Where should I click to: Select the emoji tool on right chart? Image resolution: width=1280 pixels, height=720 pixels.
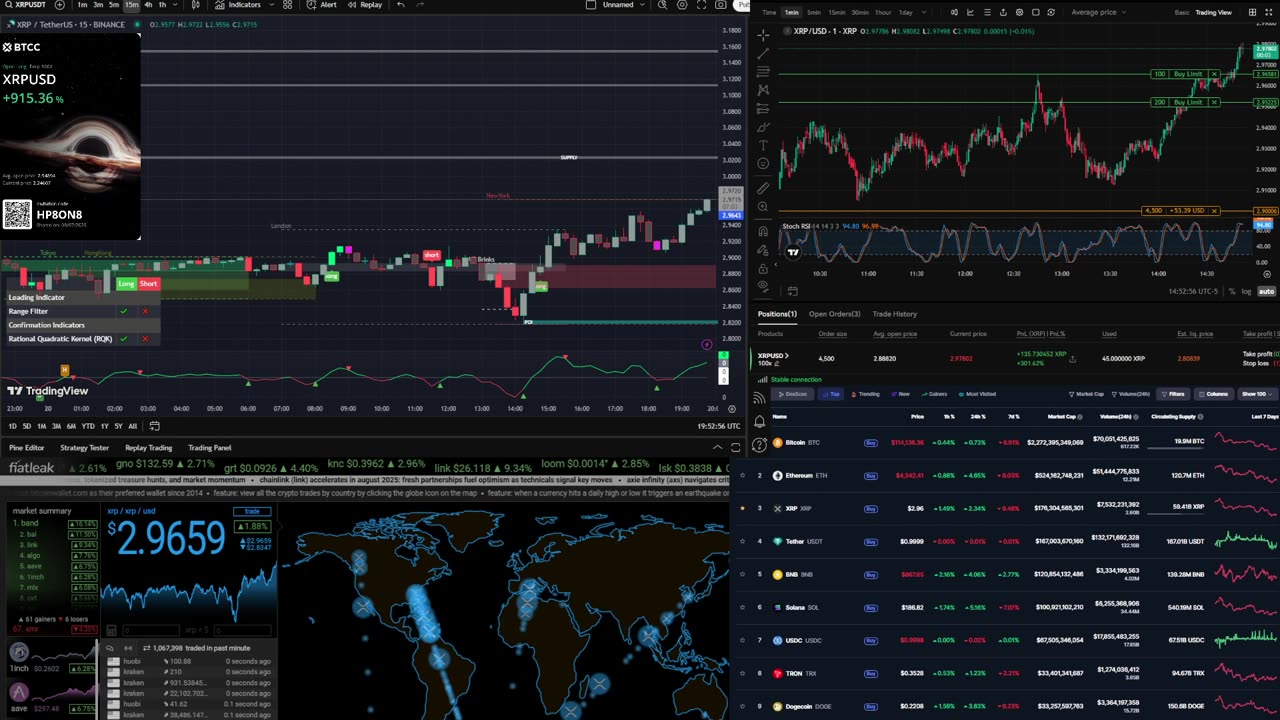763,163
